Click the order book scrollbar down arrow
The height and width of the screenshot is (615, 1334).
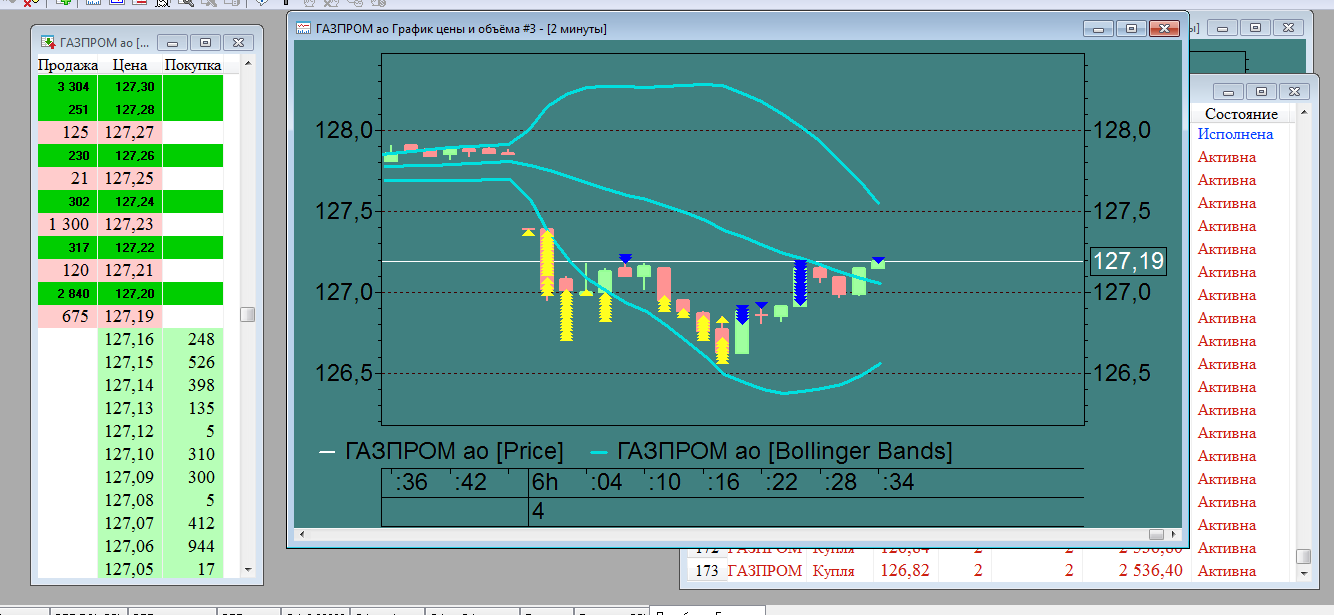click(x=247, y=569)
